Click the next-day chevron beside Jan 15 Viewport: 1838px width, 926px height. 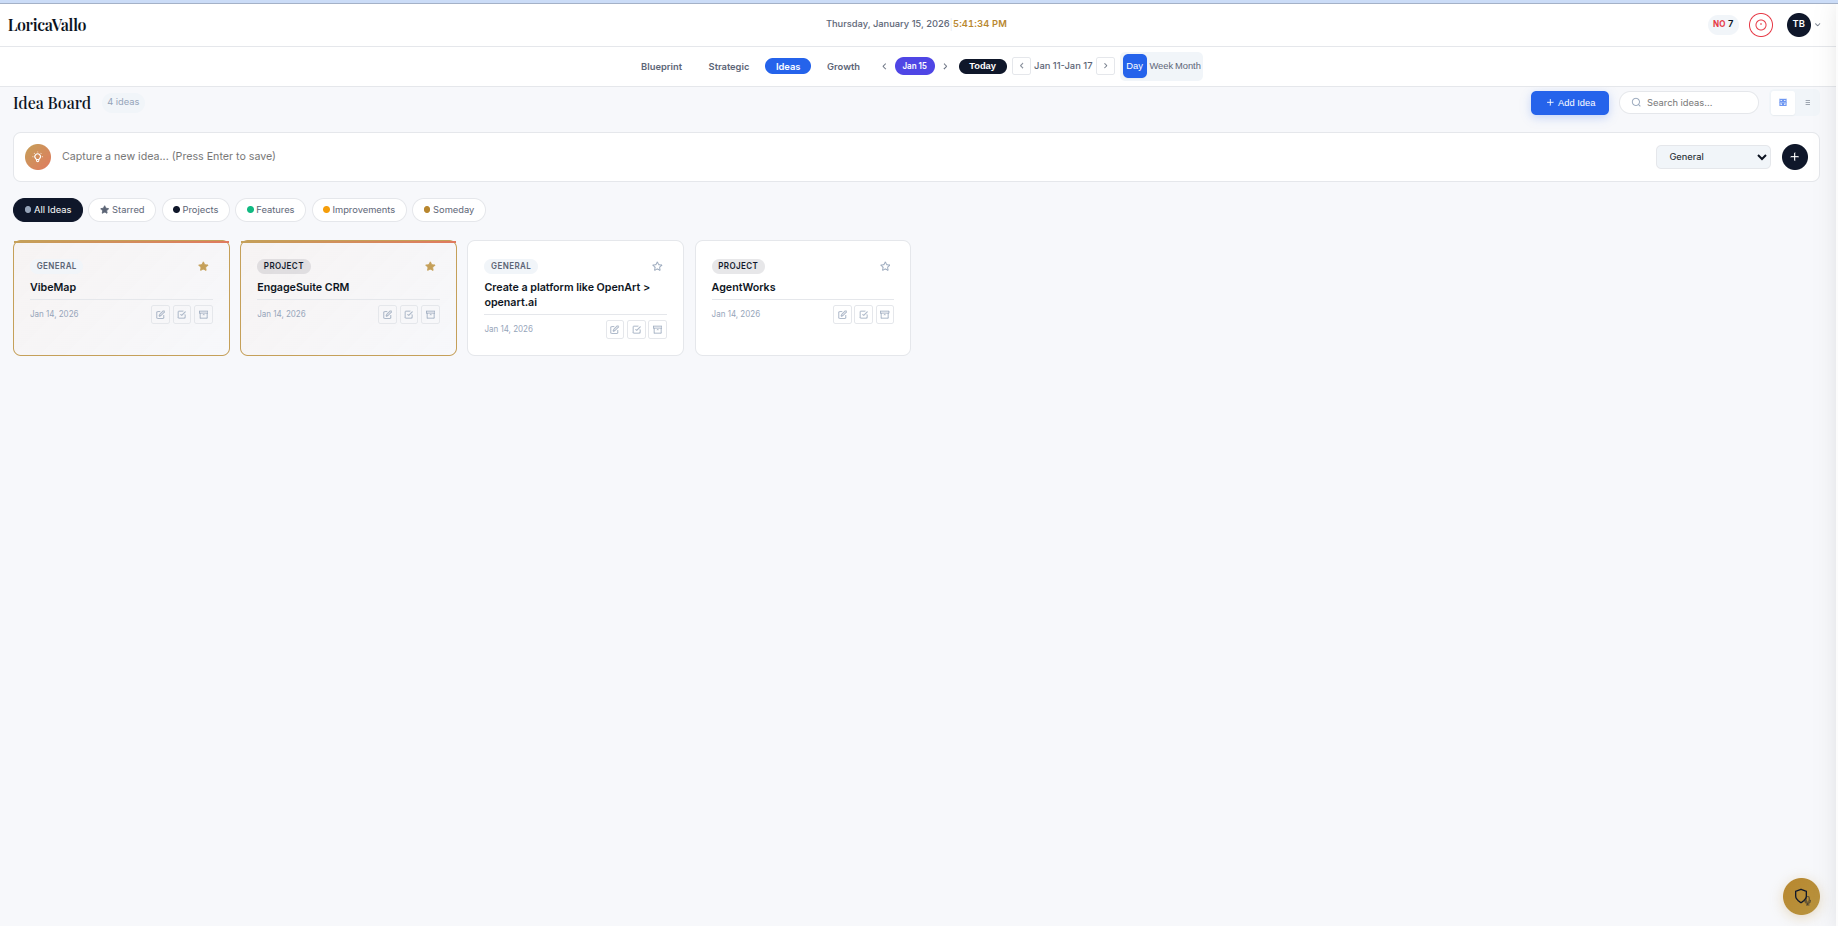point(945,65)
